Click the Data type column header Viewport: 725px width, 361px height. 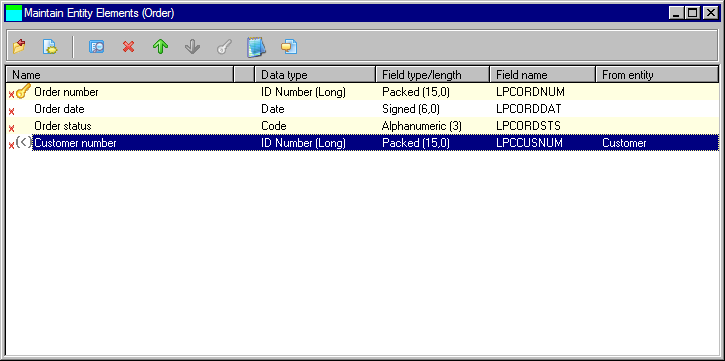(x=315, y=74)
